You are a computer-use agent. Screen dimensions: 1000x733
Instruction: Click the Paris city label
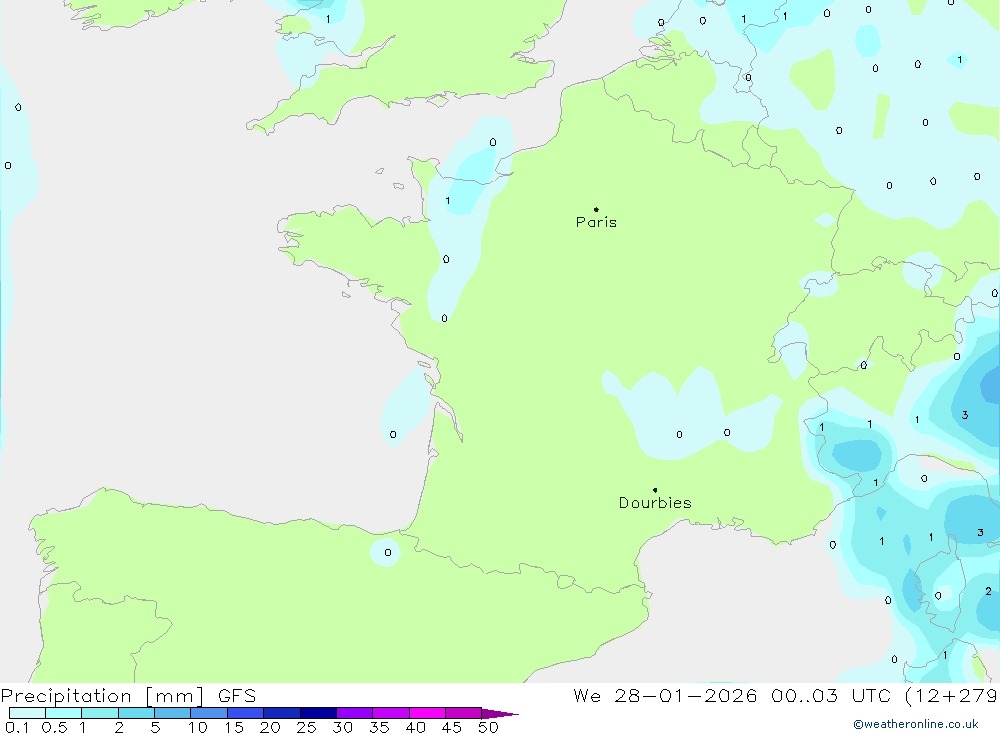pos(596,222)
